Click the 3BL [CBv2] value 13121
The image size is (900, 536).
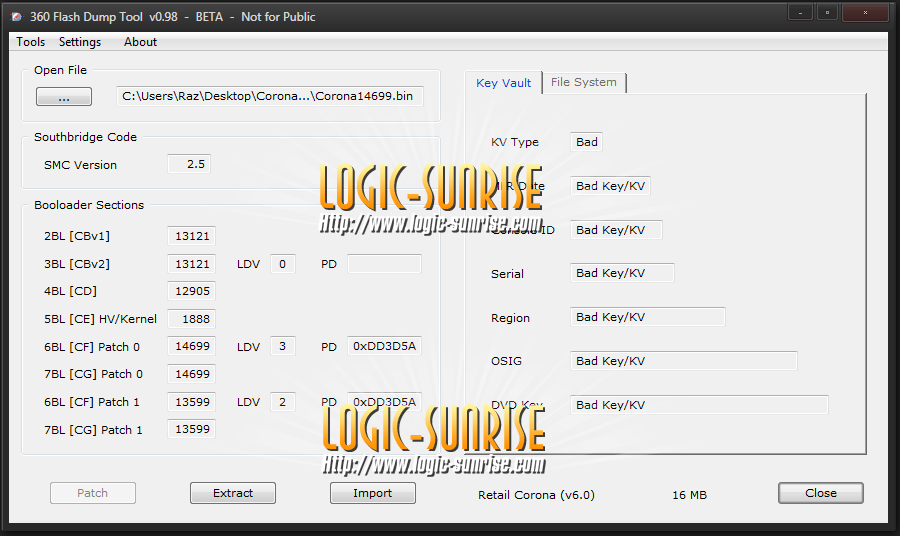pyautogui.click(x=191, y=264)
